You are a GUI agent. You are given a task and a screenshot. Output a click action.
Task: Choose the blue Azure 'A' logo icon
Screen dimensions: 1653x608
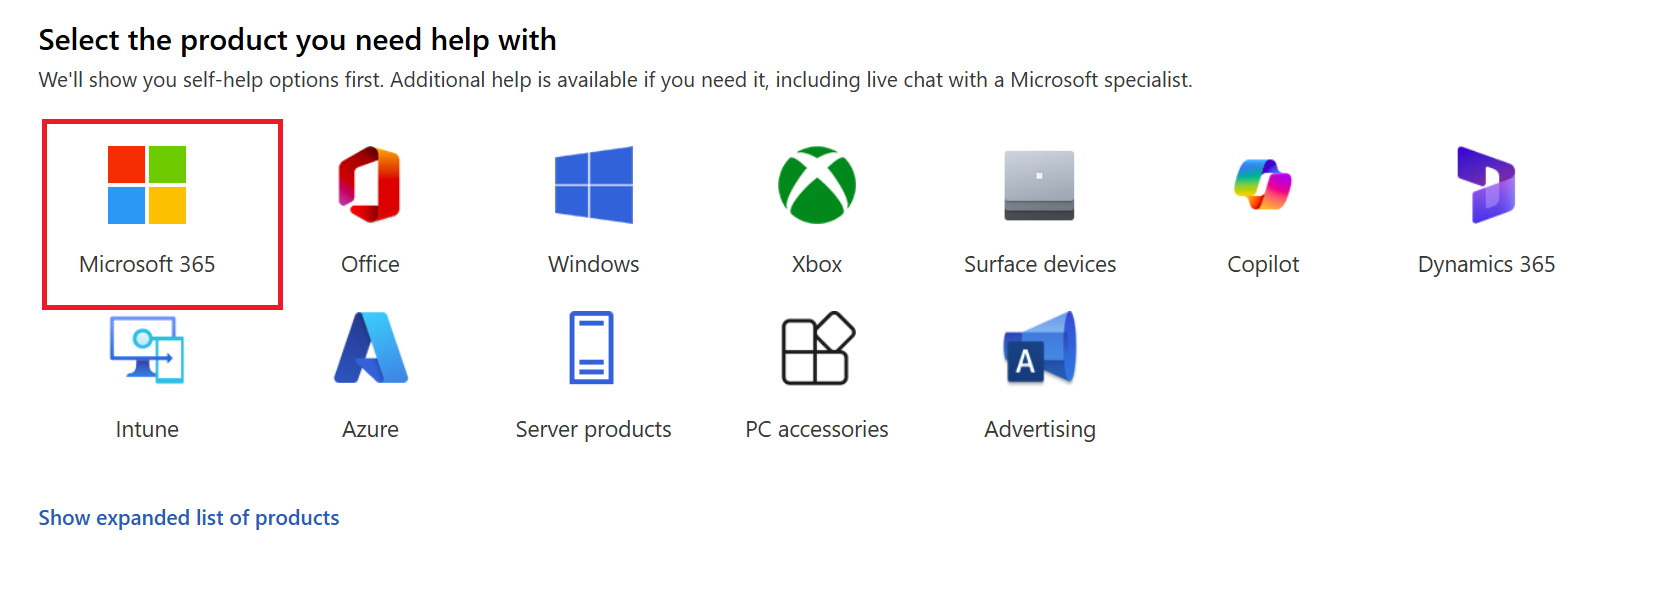coord(370,348)
